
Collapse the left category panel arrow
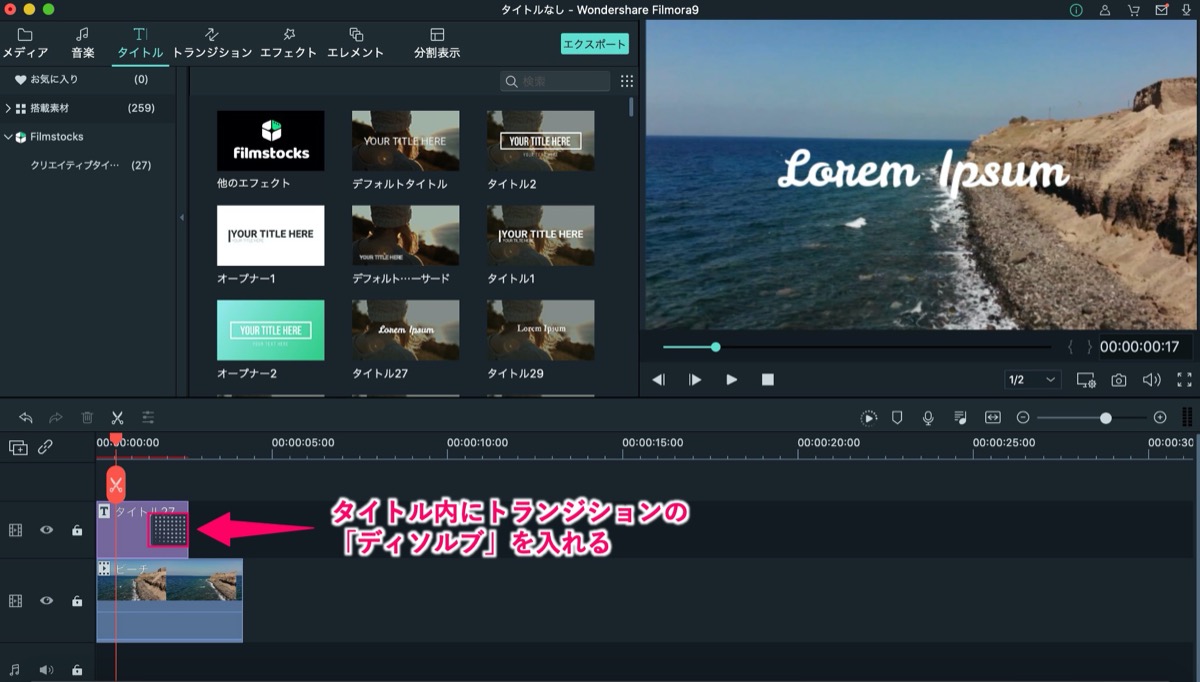coord(182,217)
